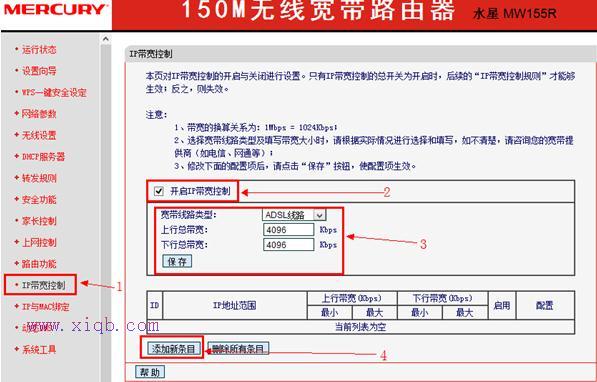Image resolution: width=597 pixels, height=382 pixels.
Task: Open the 家长控制 page
Action: 39,221
